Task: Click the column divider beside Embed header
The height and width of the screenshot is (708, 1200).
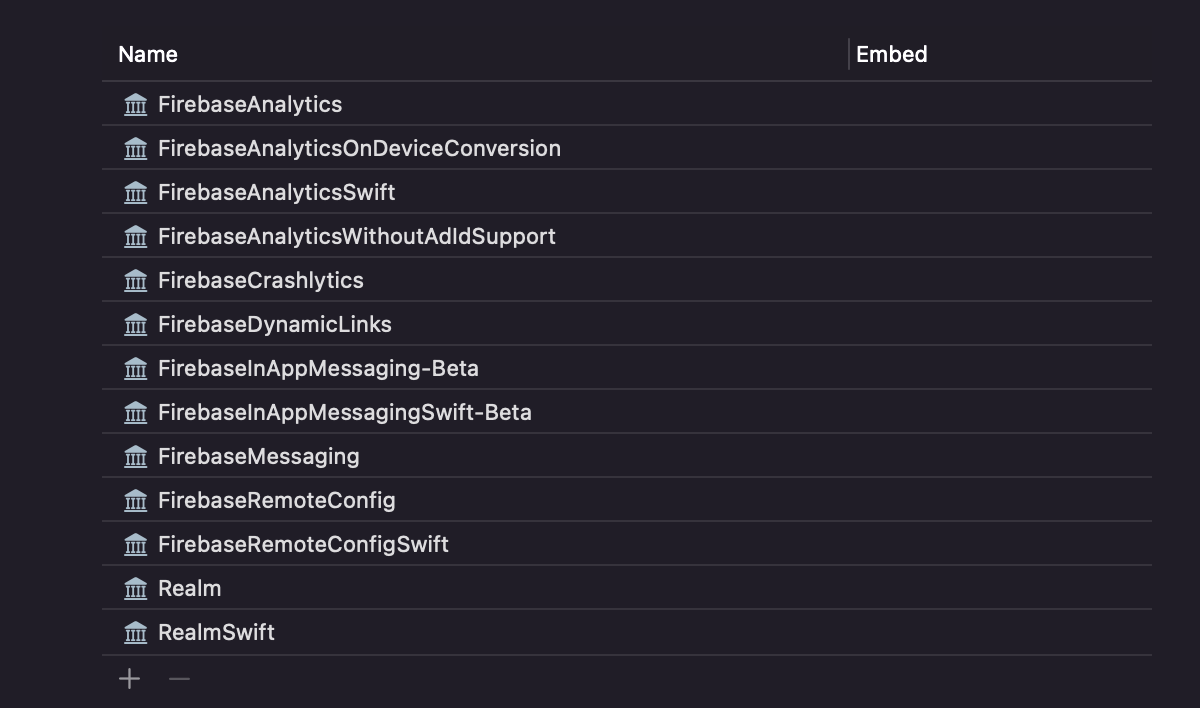Action: tap(849, 54)
